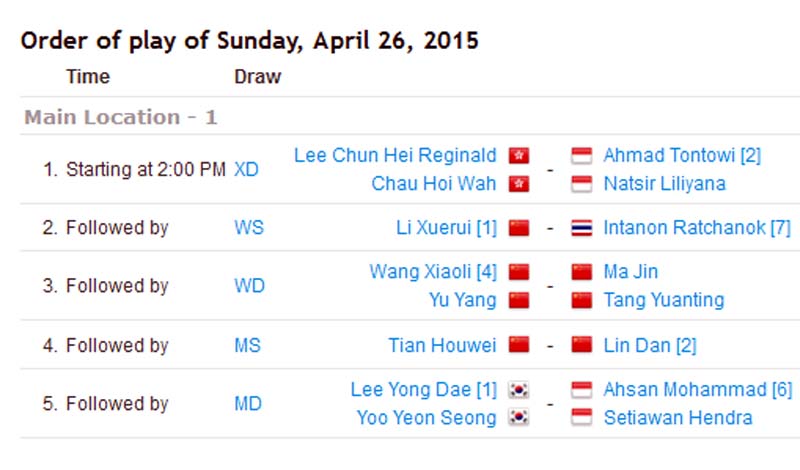
Task: Click the Draw column header
Action: click(x=257, y=77)
